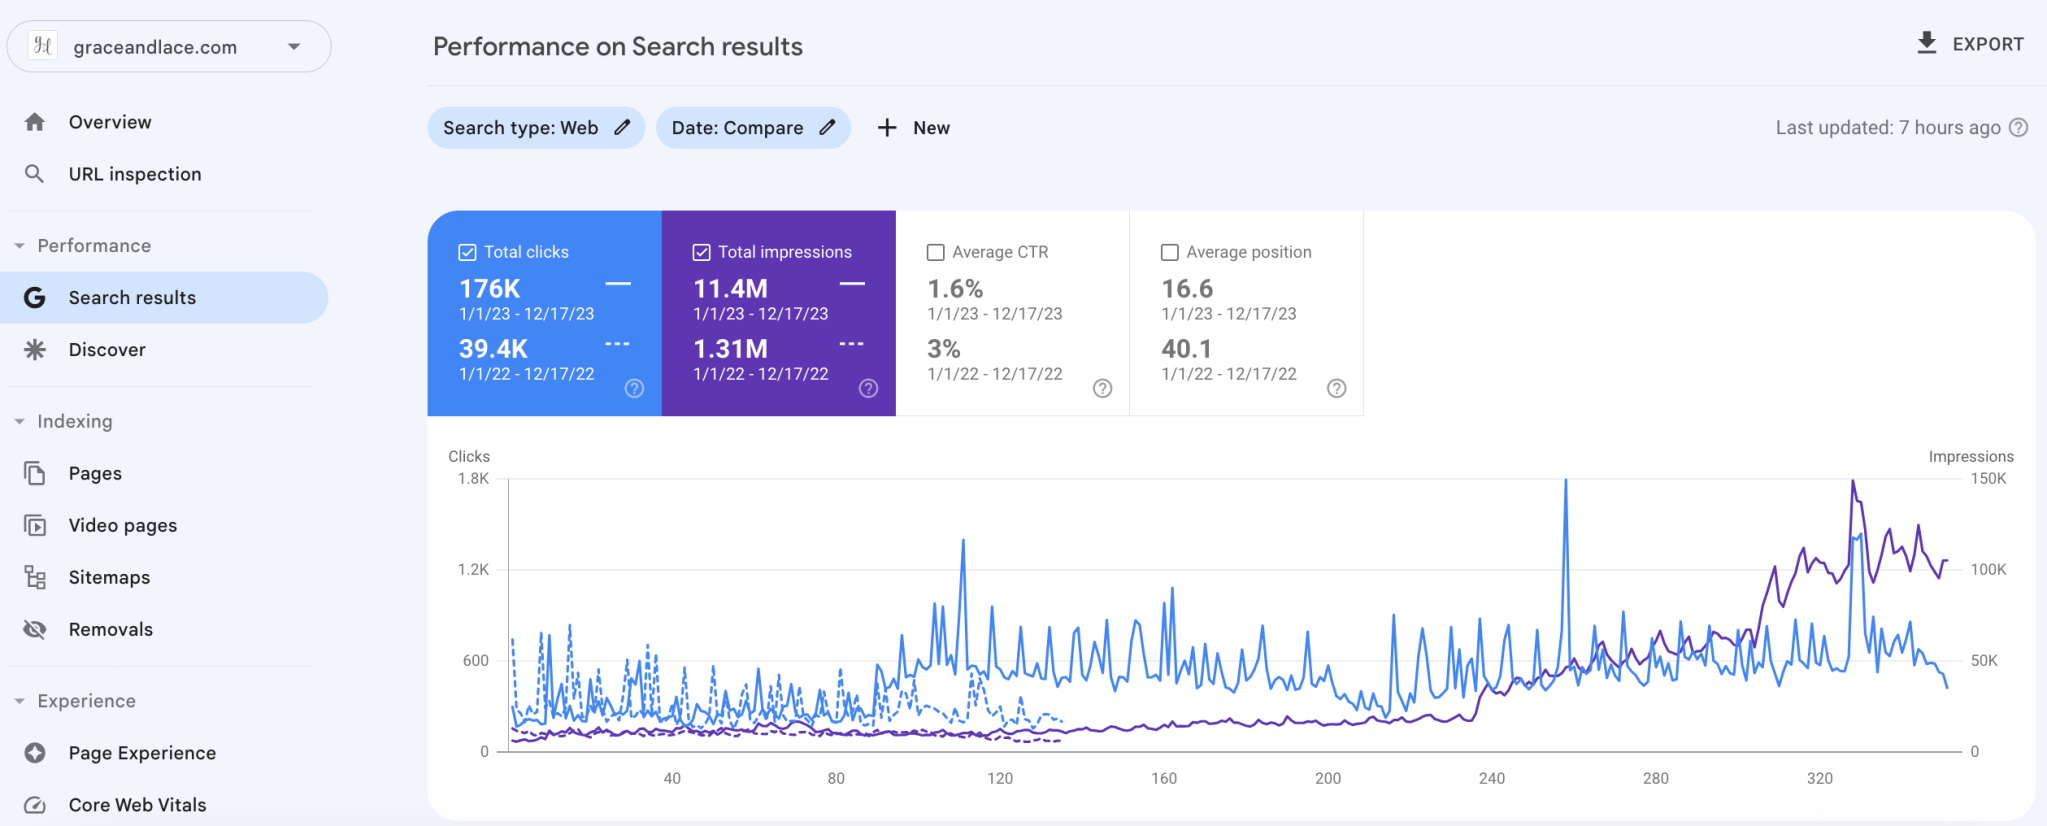The image size is (2047, 826).
Task: Uncheck the Total clicks checkbox
Action: [467, 252]
